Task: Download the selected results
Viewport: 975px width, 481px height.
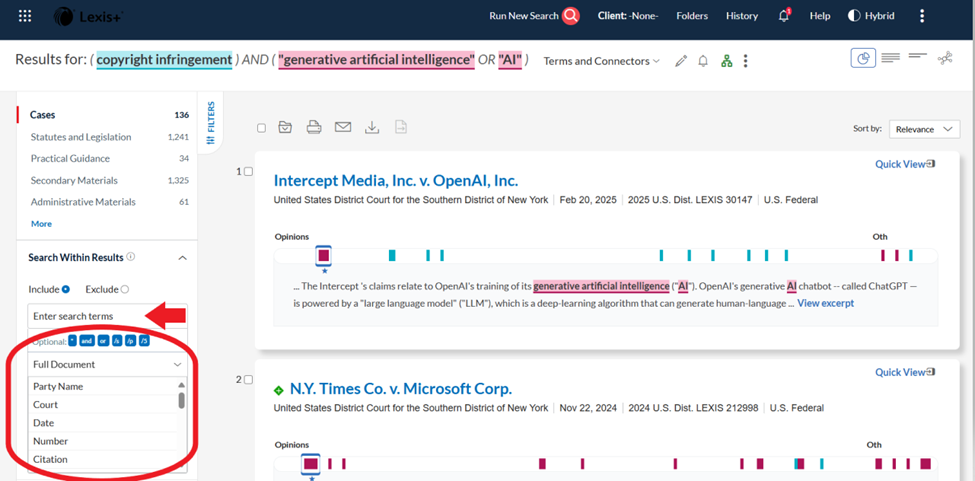Action: point(372,127)
